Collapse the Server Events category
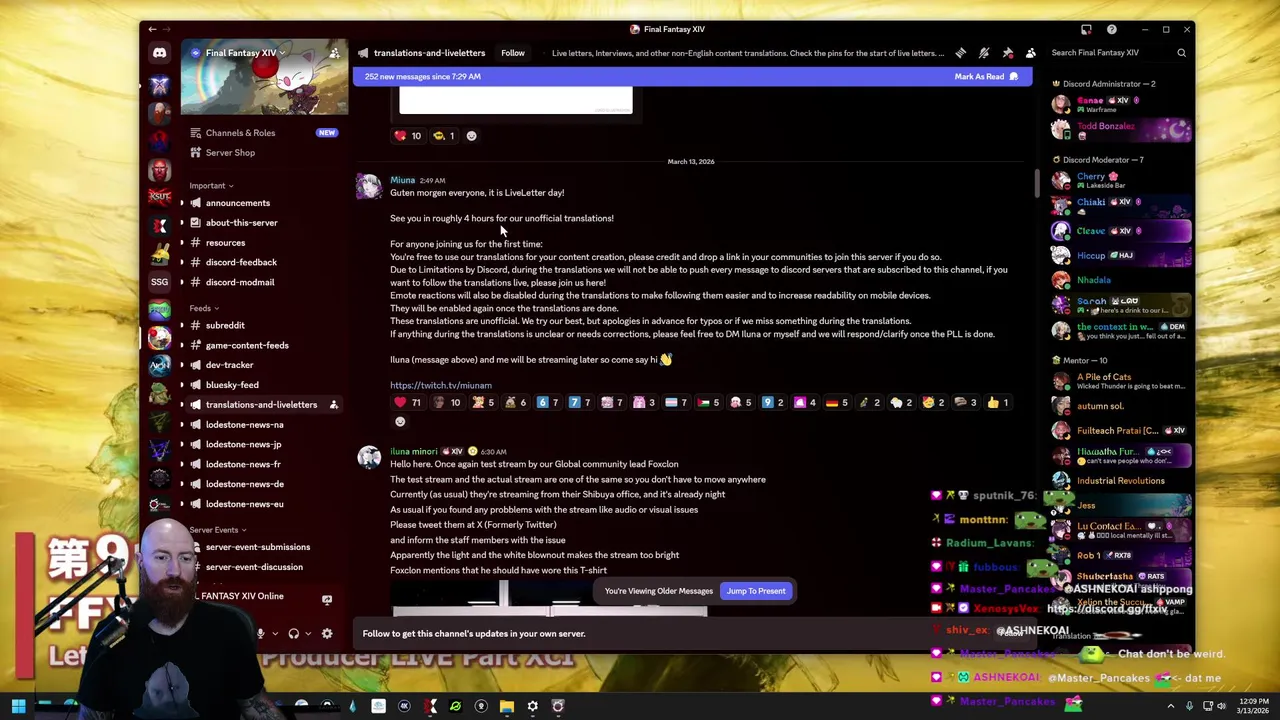The image size is (1280, 720). coord(218,530)
